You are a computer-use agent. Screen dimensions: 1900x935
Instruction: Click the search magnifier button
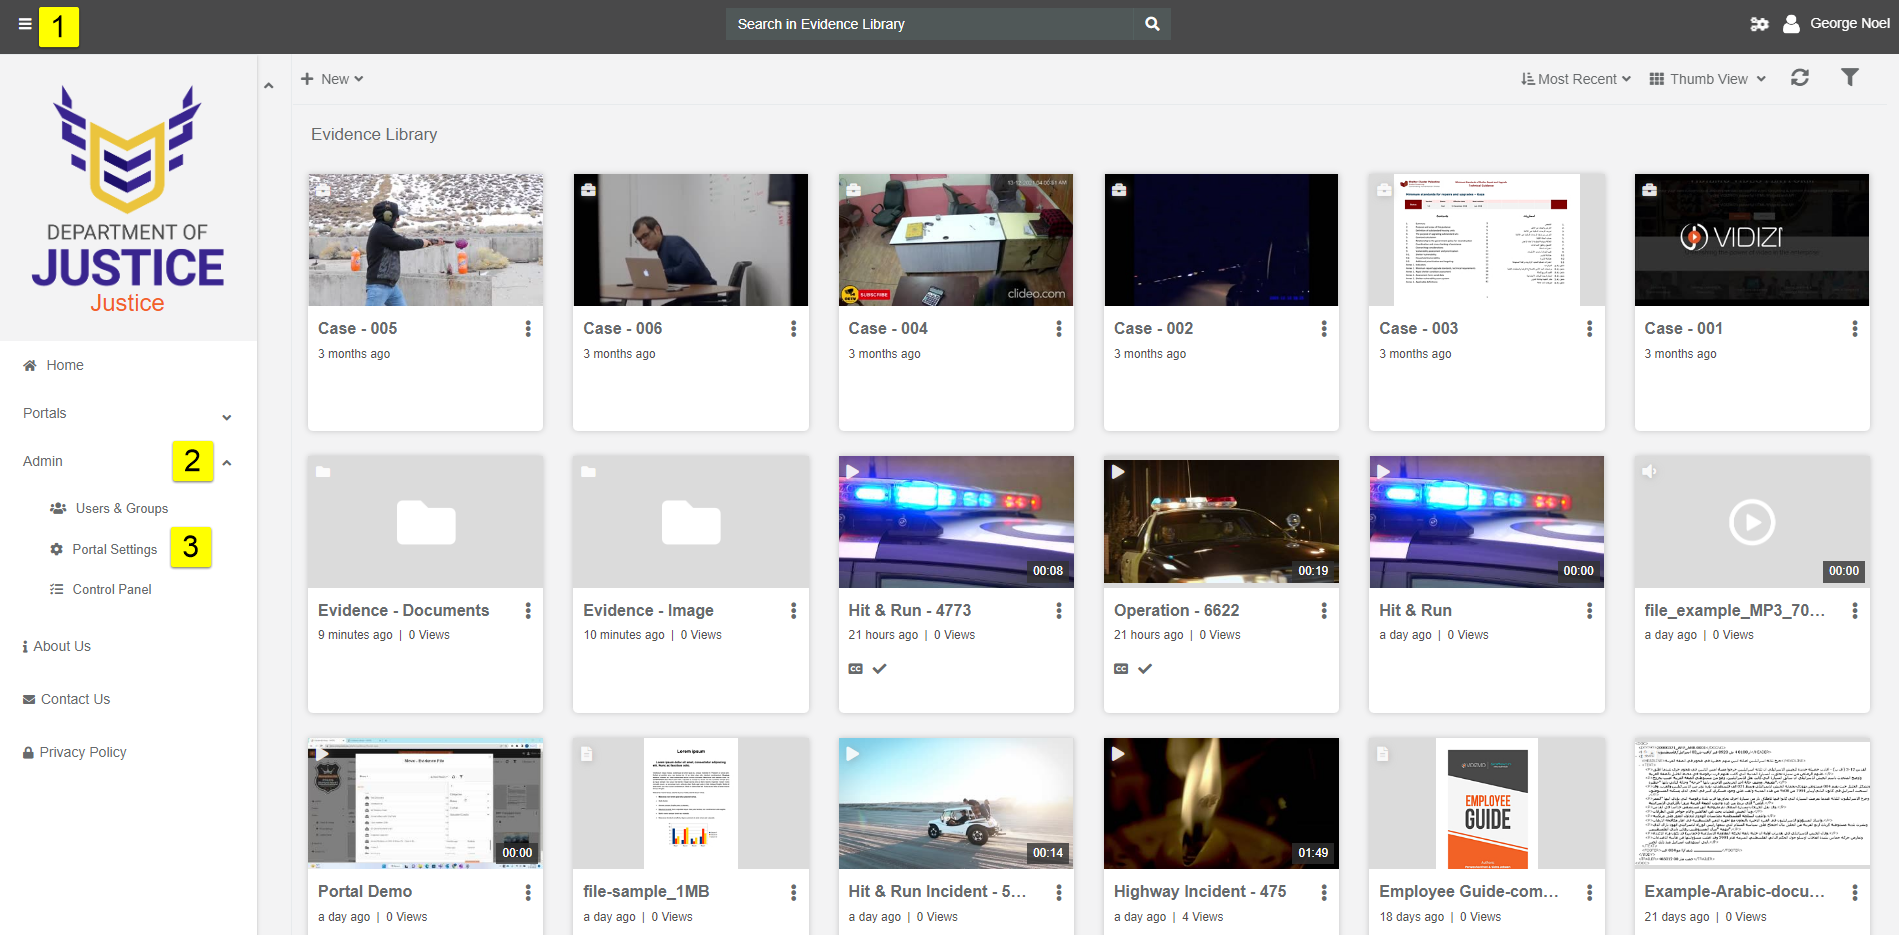[1152, 24]
